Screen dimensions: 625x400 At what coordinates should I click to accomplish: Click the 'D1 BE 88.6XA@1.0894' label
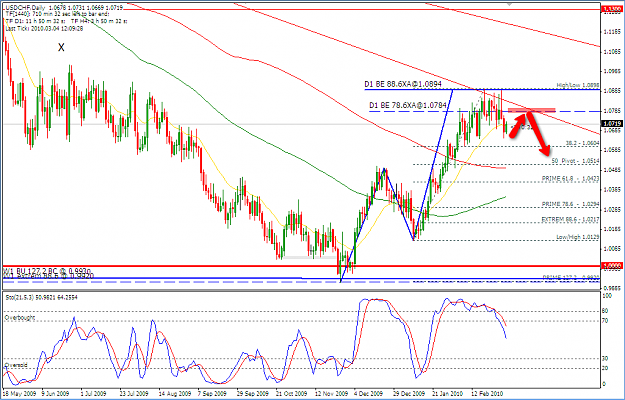pyautogui.click(x=403, y=84)
